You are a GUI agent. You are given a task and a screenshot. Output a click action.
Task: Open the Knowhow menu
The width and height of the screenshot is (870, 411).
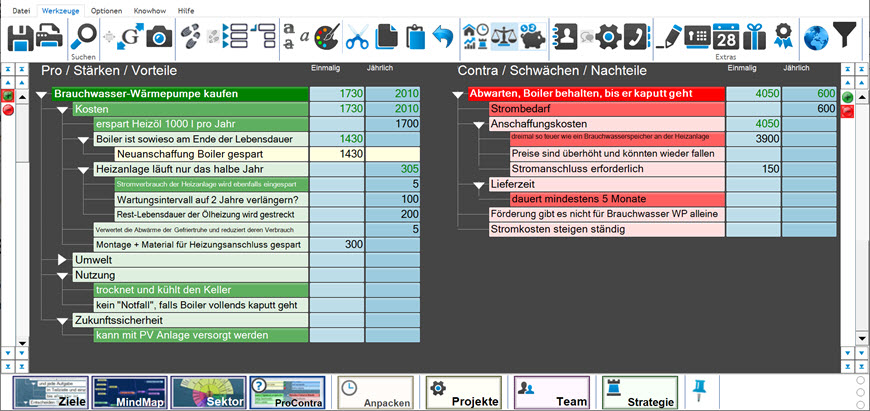149,9
